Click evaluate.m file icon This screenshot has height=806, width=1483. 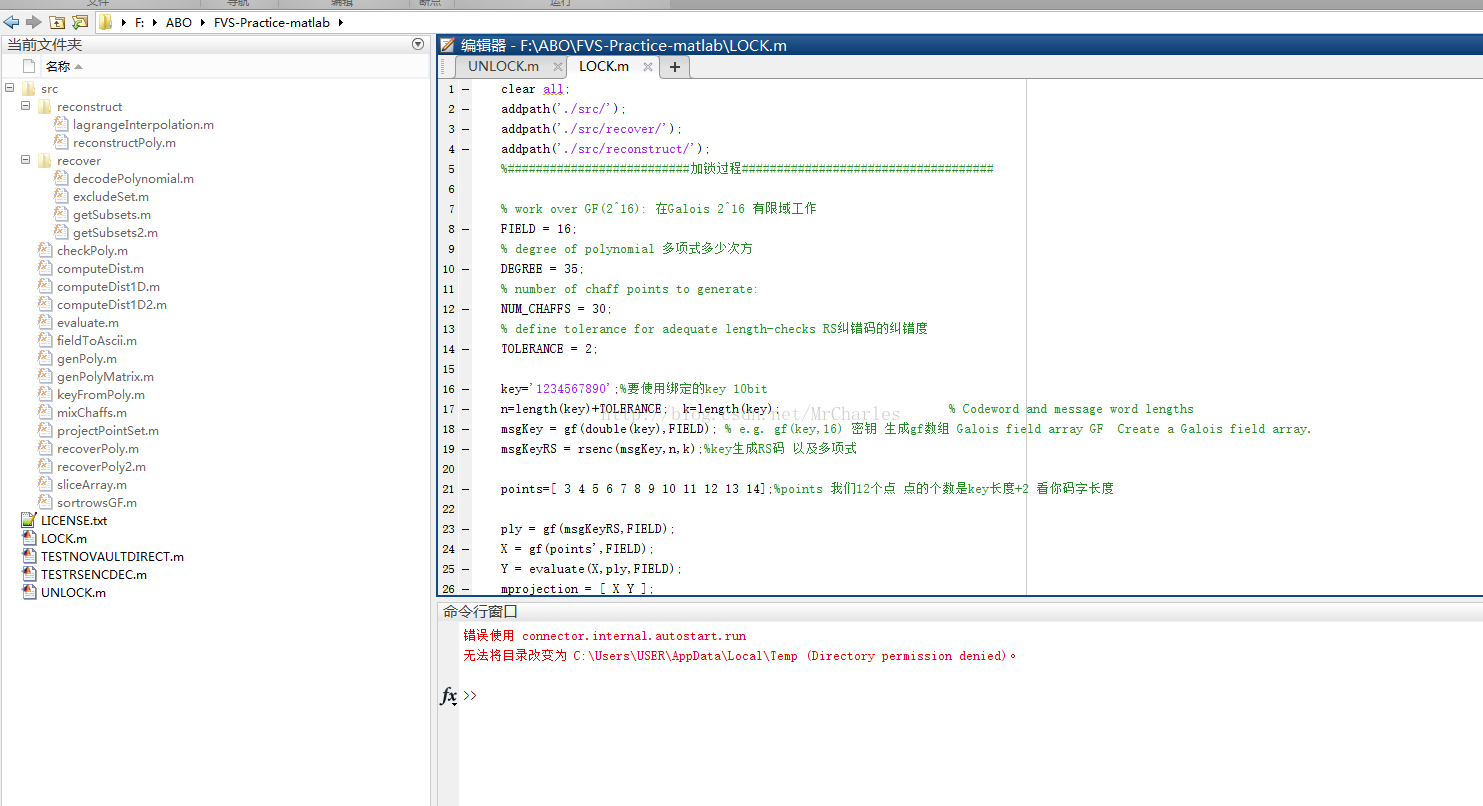(x=45, y=322)
